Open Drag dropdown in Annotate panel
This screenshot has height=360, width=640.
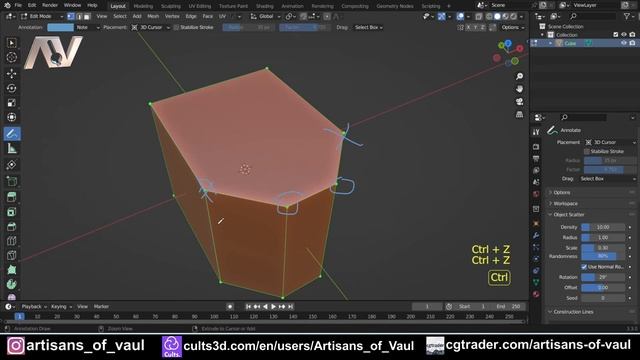(x=608, y=179)
